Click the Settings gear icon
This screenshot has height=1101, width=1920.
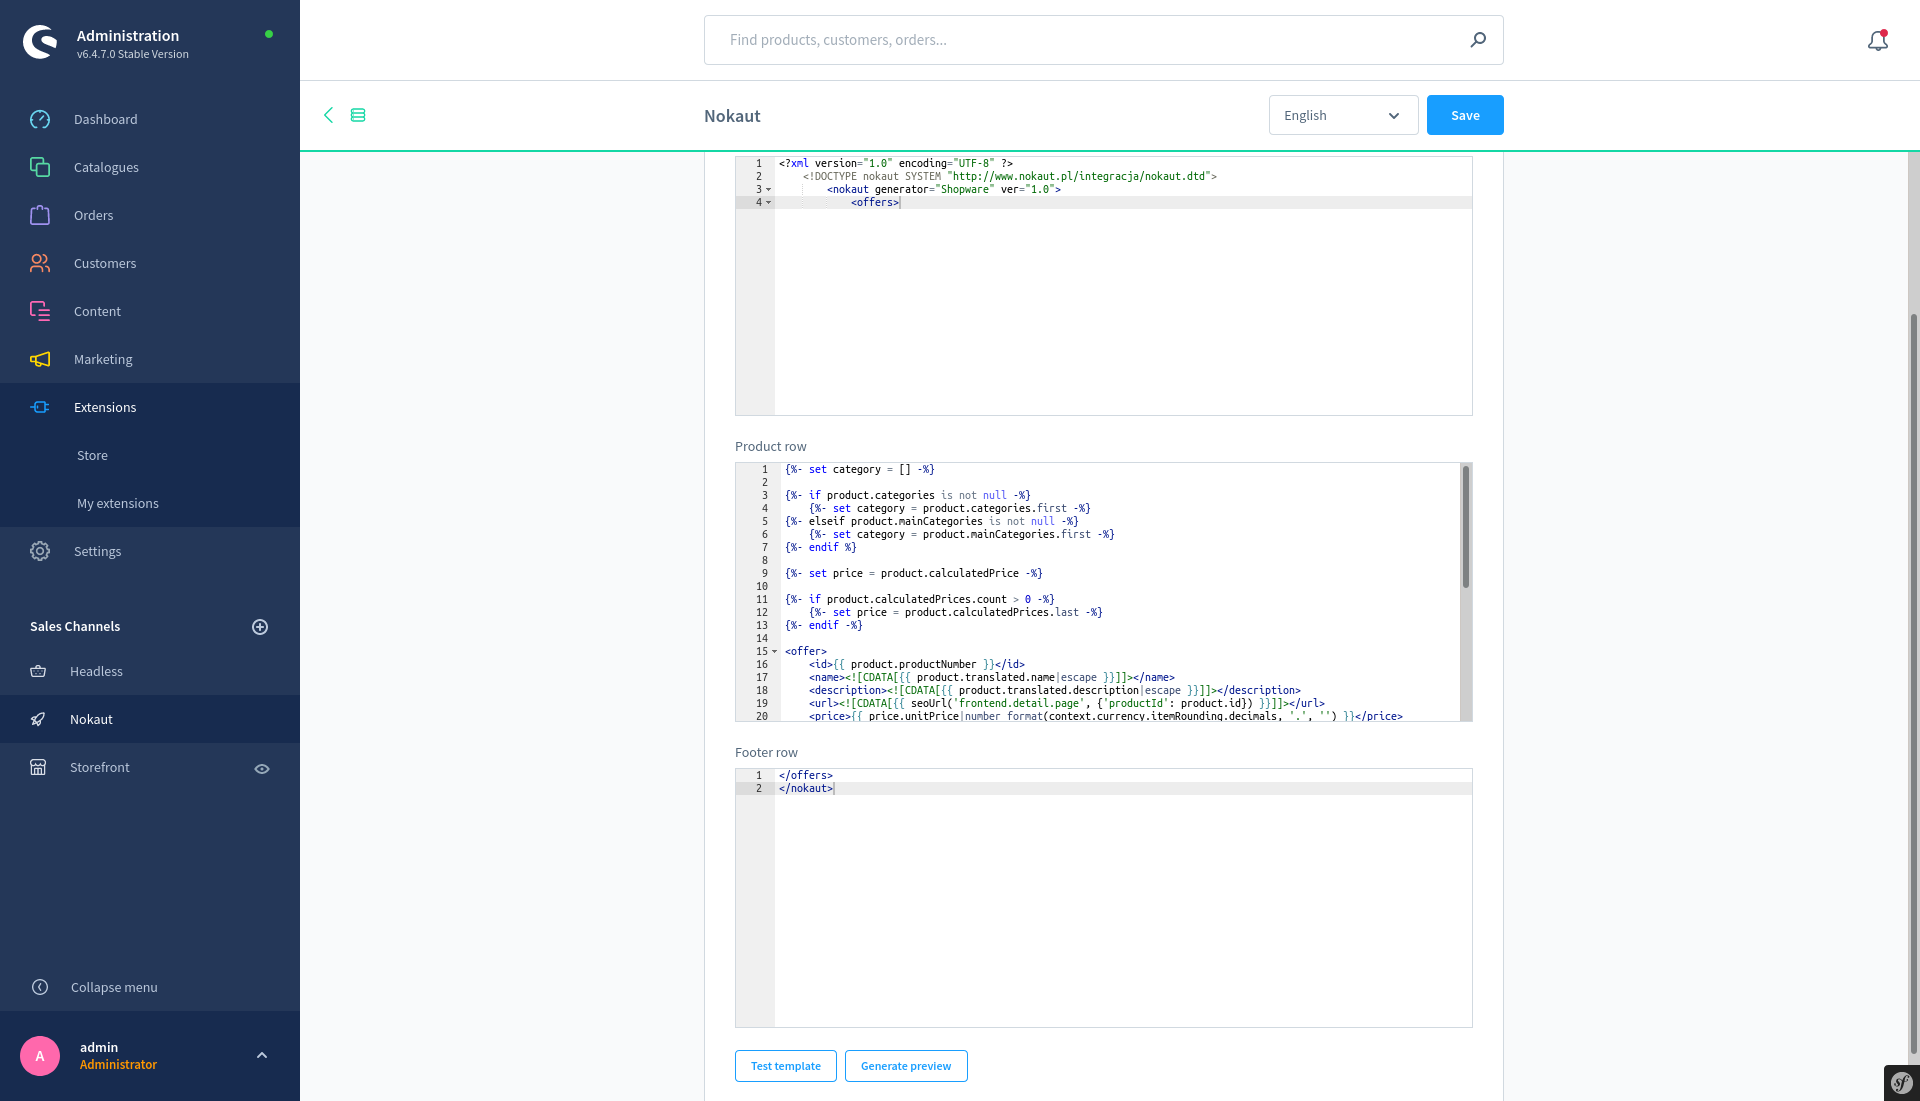click(x=40, y=551)
